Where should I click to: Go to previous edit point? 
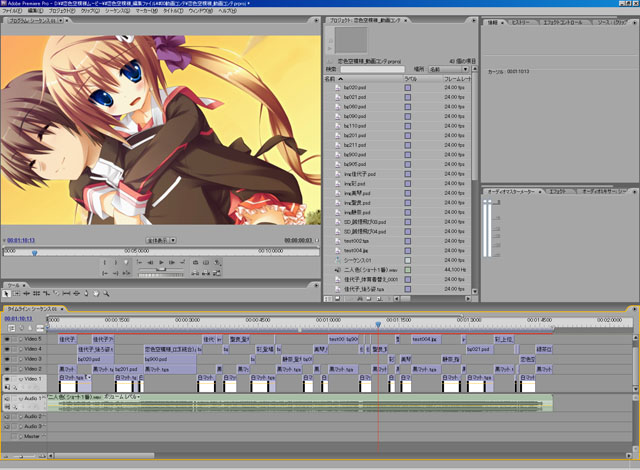139,262
